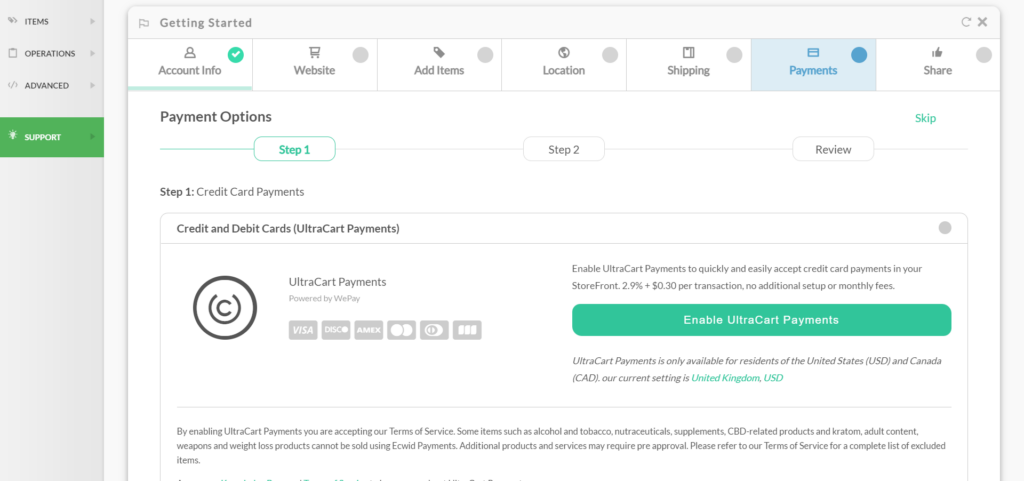Image resolution: width=1024 pixels, height=481 pixels.
Task: Click Account Info green completed checkmark
Action: [236, 55]
